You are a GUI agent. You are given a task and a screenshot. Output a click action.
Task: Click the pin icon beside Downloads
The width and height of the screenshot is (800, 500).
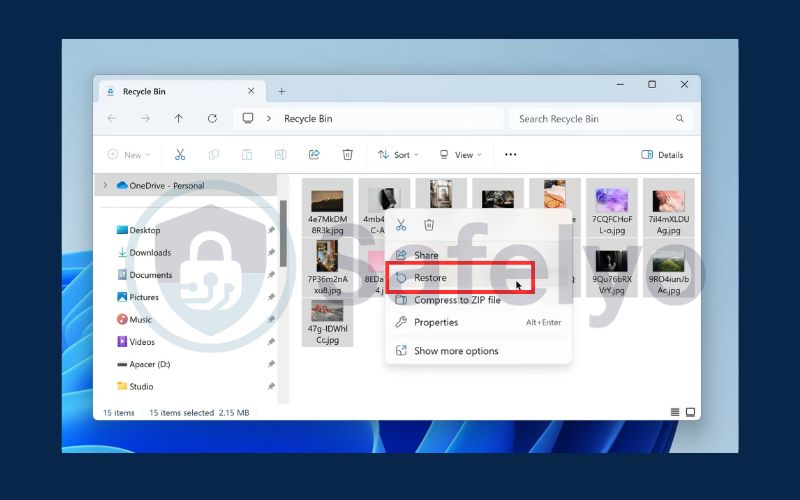pos(271,253)
